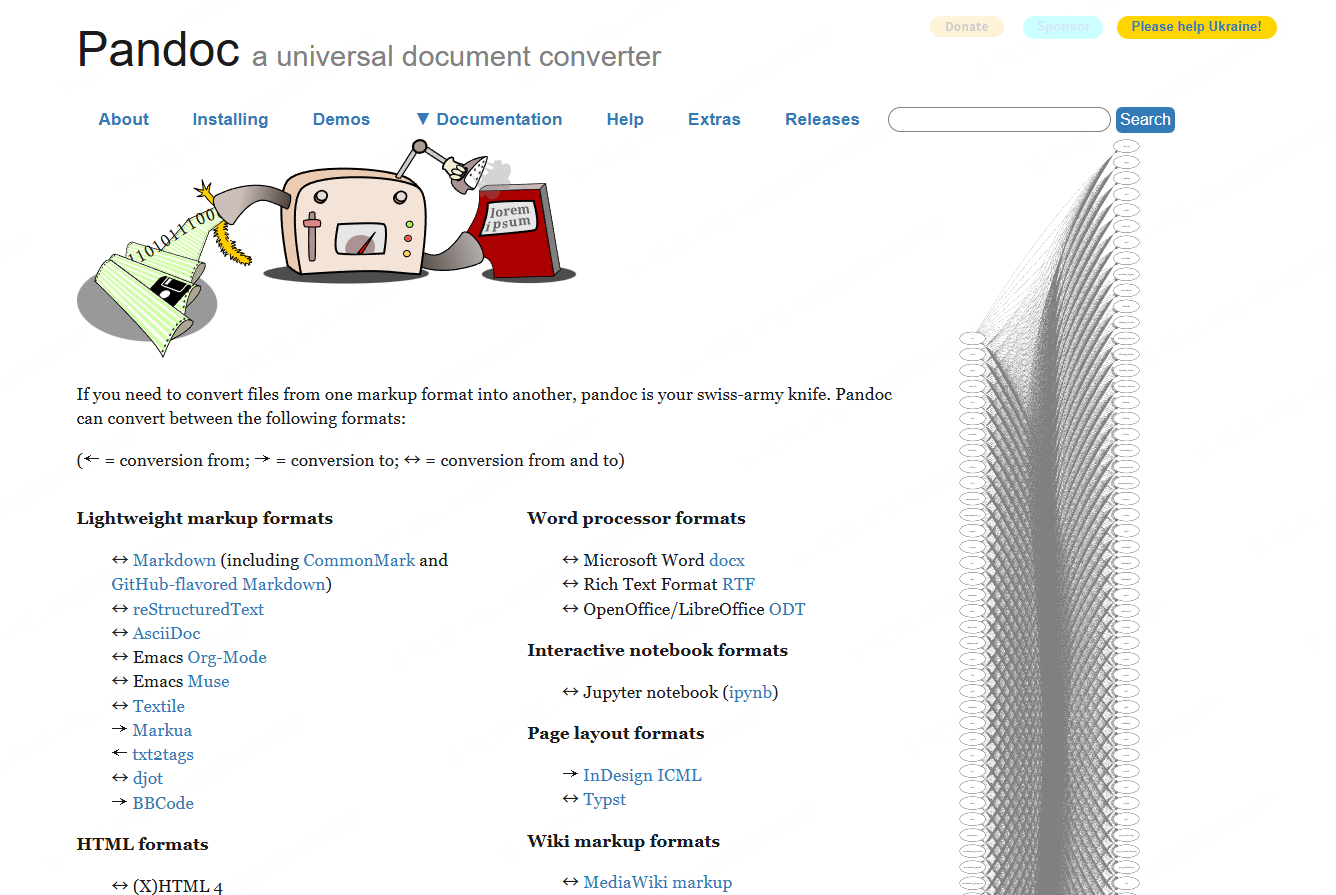
Task: Click inside the search text field
Action: (998, 120)
